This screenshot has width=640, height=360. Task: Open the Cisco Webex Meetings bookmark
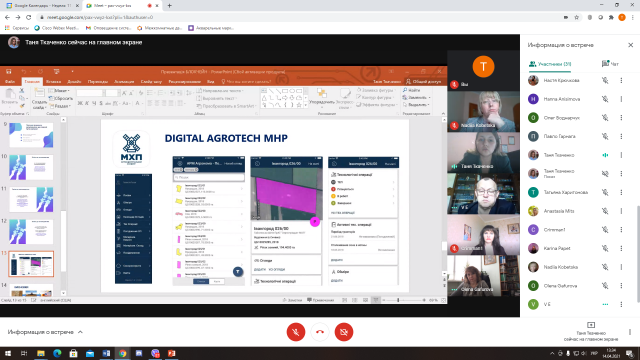57,28
